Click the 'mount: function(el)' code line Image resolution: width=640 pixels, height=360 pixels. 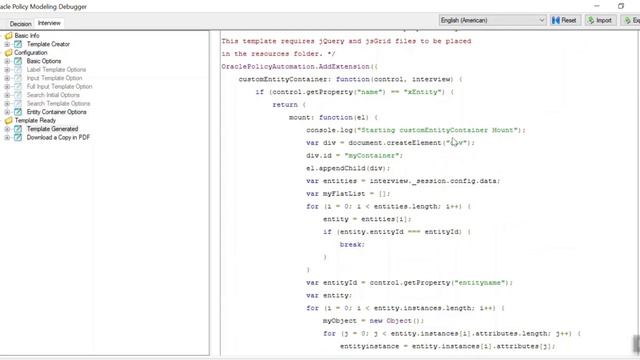[x=333, y=118]
